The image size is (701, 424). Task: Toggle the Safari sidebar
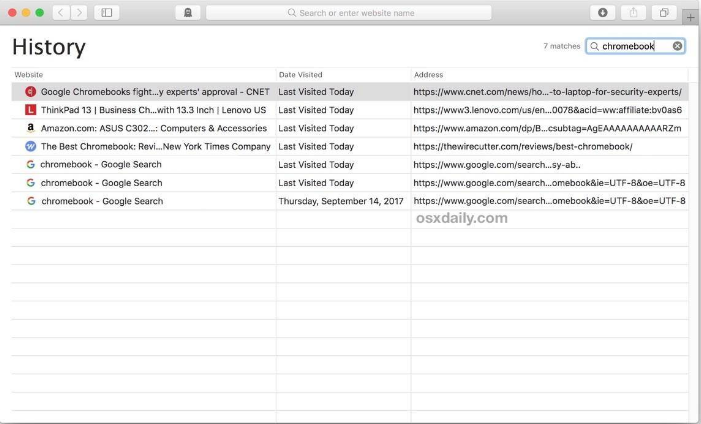coord(107,12)
